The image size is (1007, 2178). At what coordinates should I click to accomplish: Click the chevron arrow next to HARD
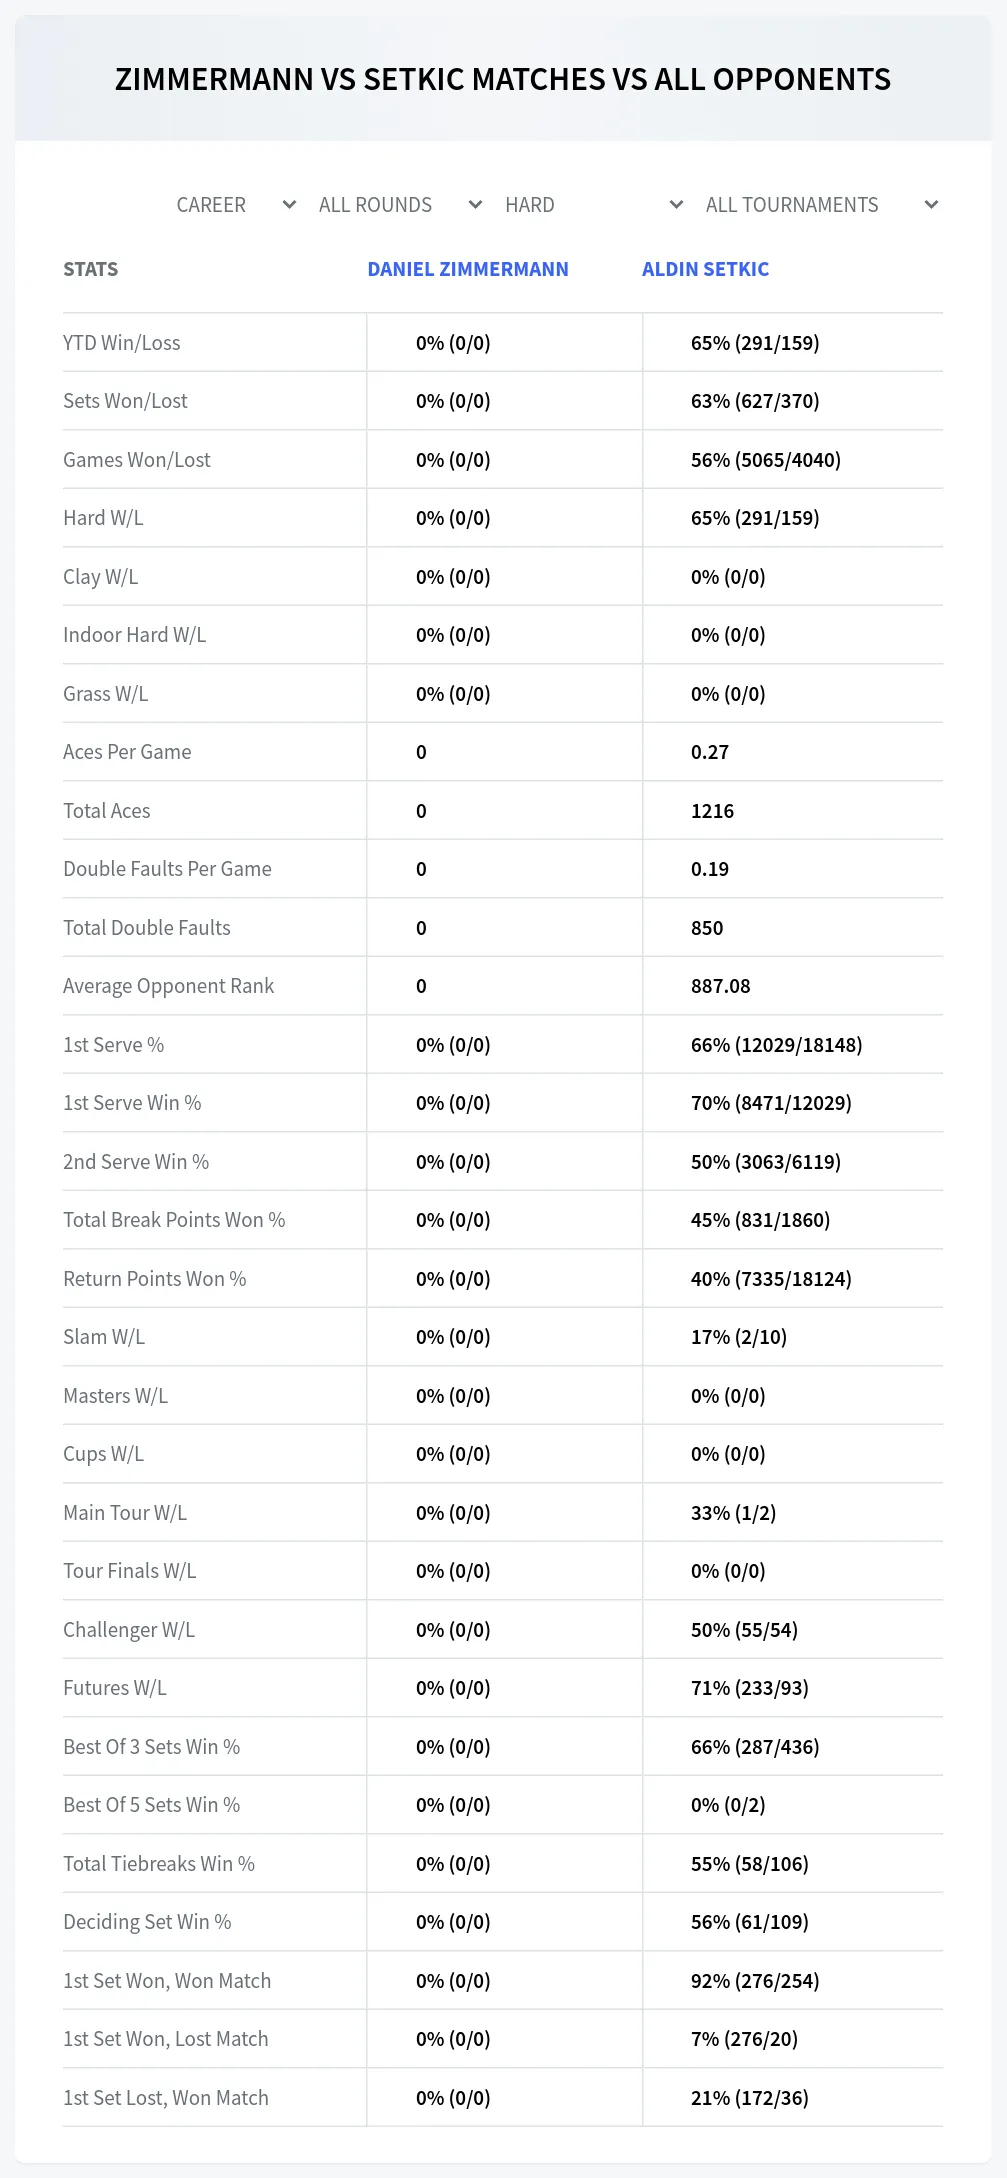[676, 205]
